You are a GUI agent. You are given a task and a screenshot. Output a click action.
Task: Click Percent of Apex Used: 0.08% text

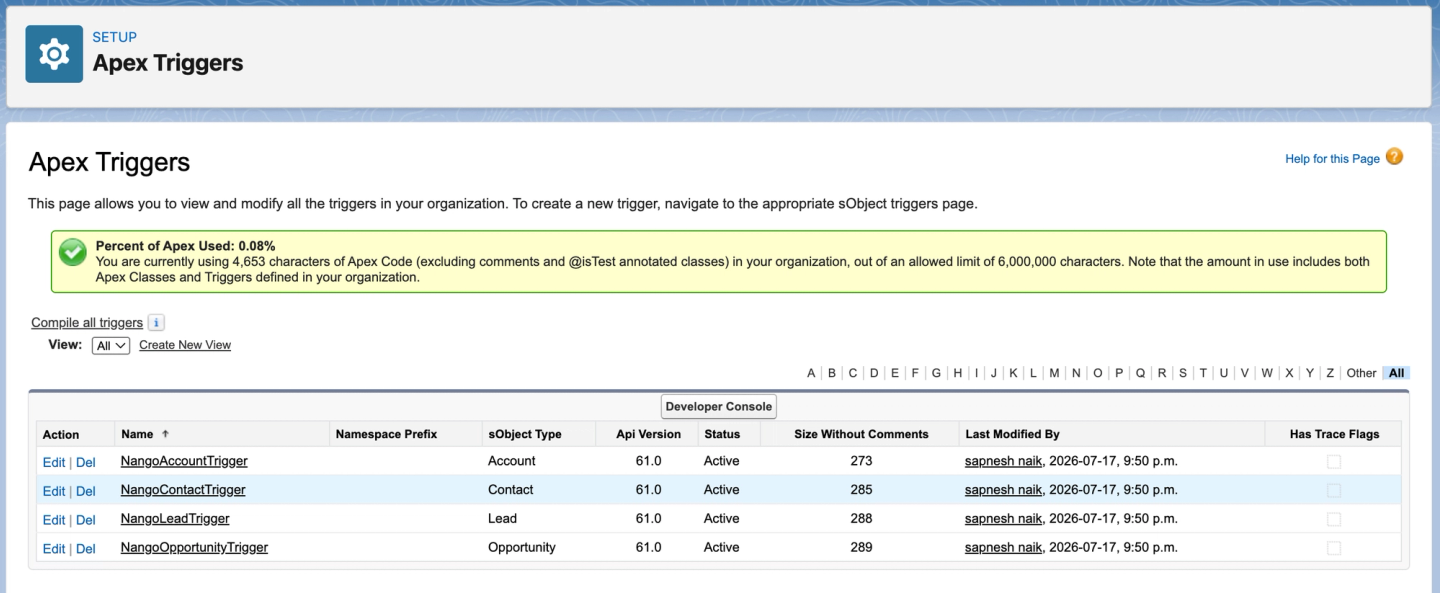coord(185,246)
